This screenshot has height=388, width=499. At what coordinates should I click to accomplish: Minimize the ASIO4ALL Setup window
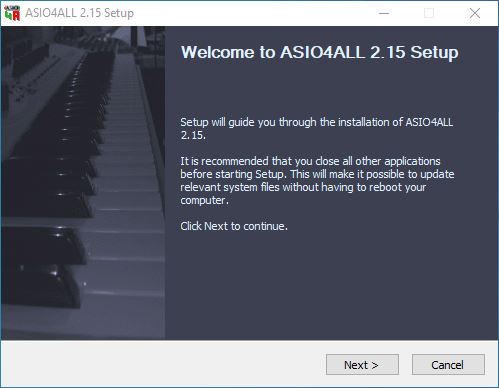[384, 13]
